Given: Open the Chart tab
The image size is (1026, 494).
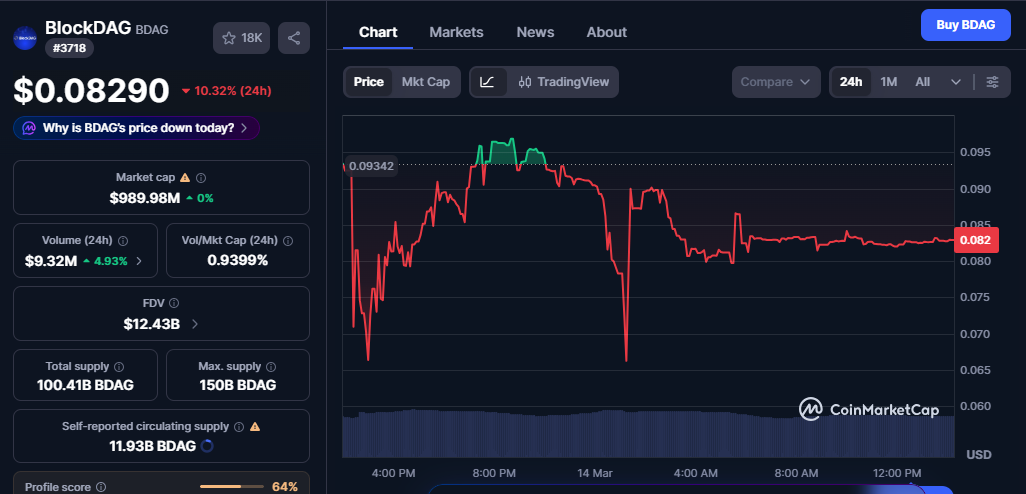Looking at the screenshot, I should (378, 32).
